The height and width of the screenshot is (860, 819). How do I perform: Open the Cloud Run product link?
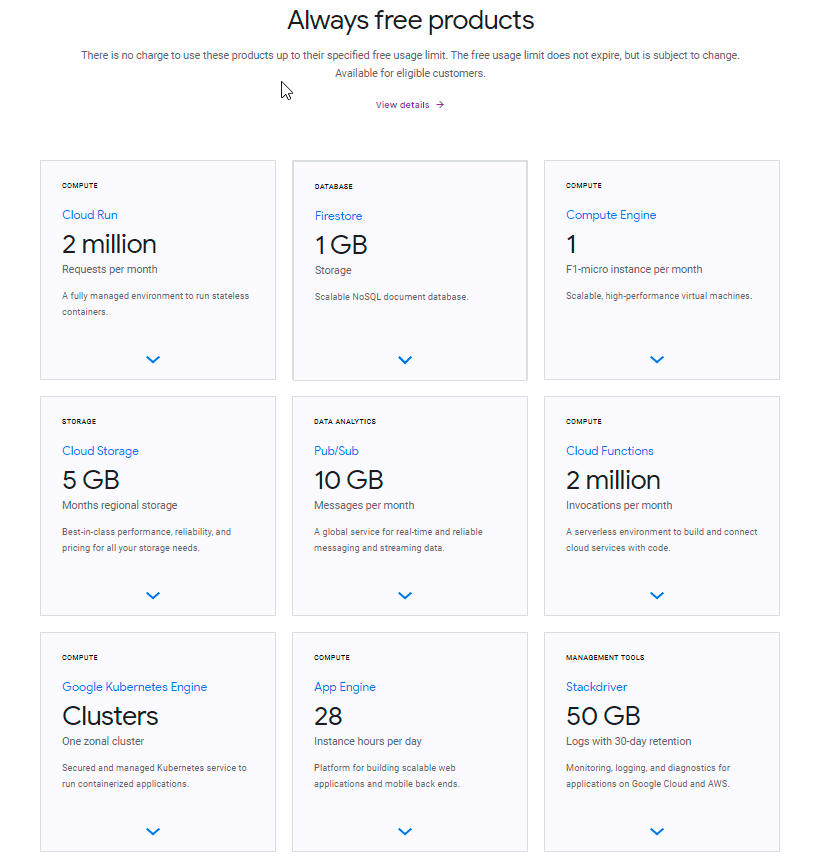coord(90,215)
